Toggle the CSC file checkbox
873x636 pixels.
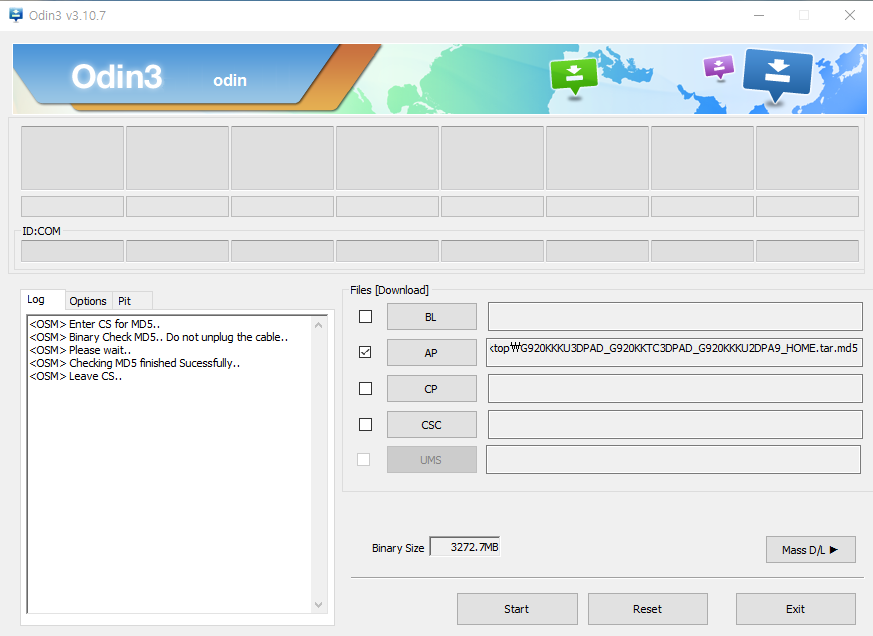click(x=365, y=424)
